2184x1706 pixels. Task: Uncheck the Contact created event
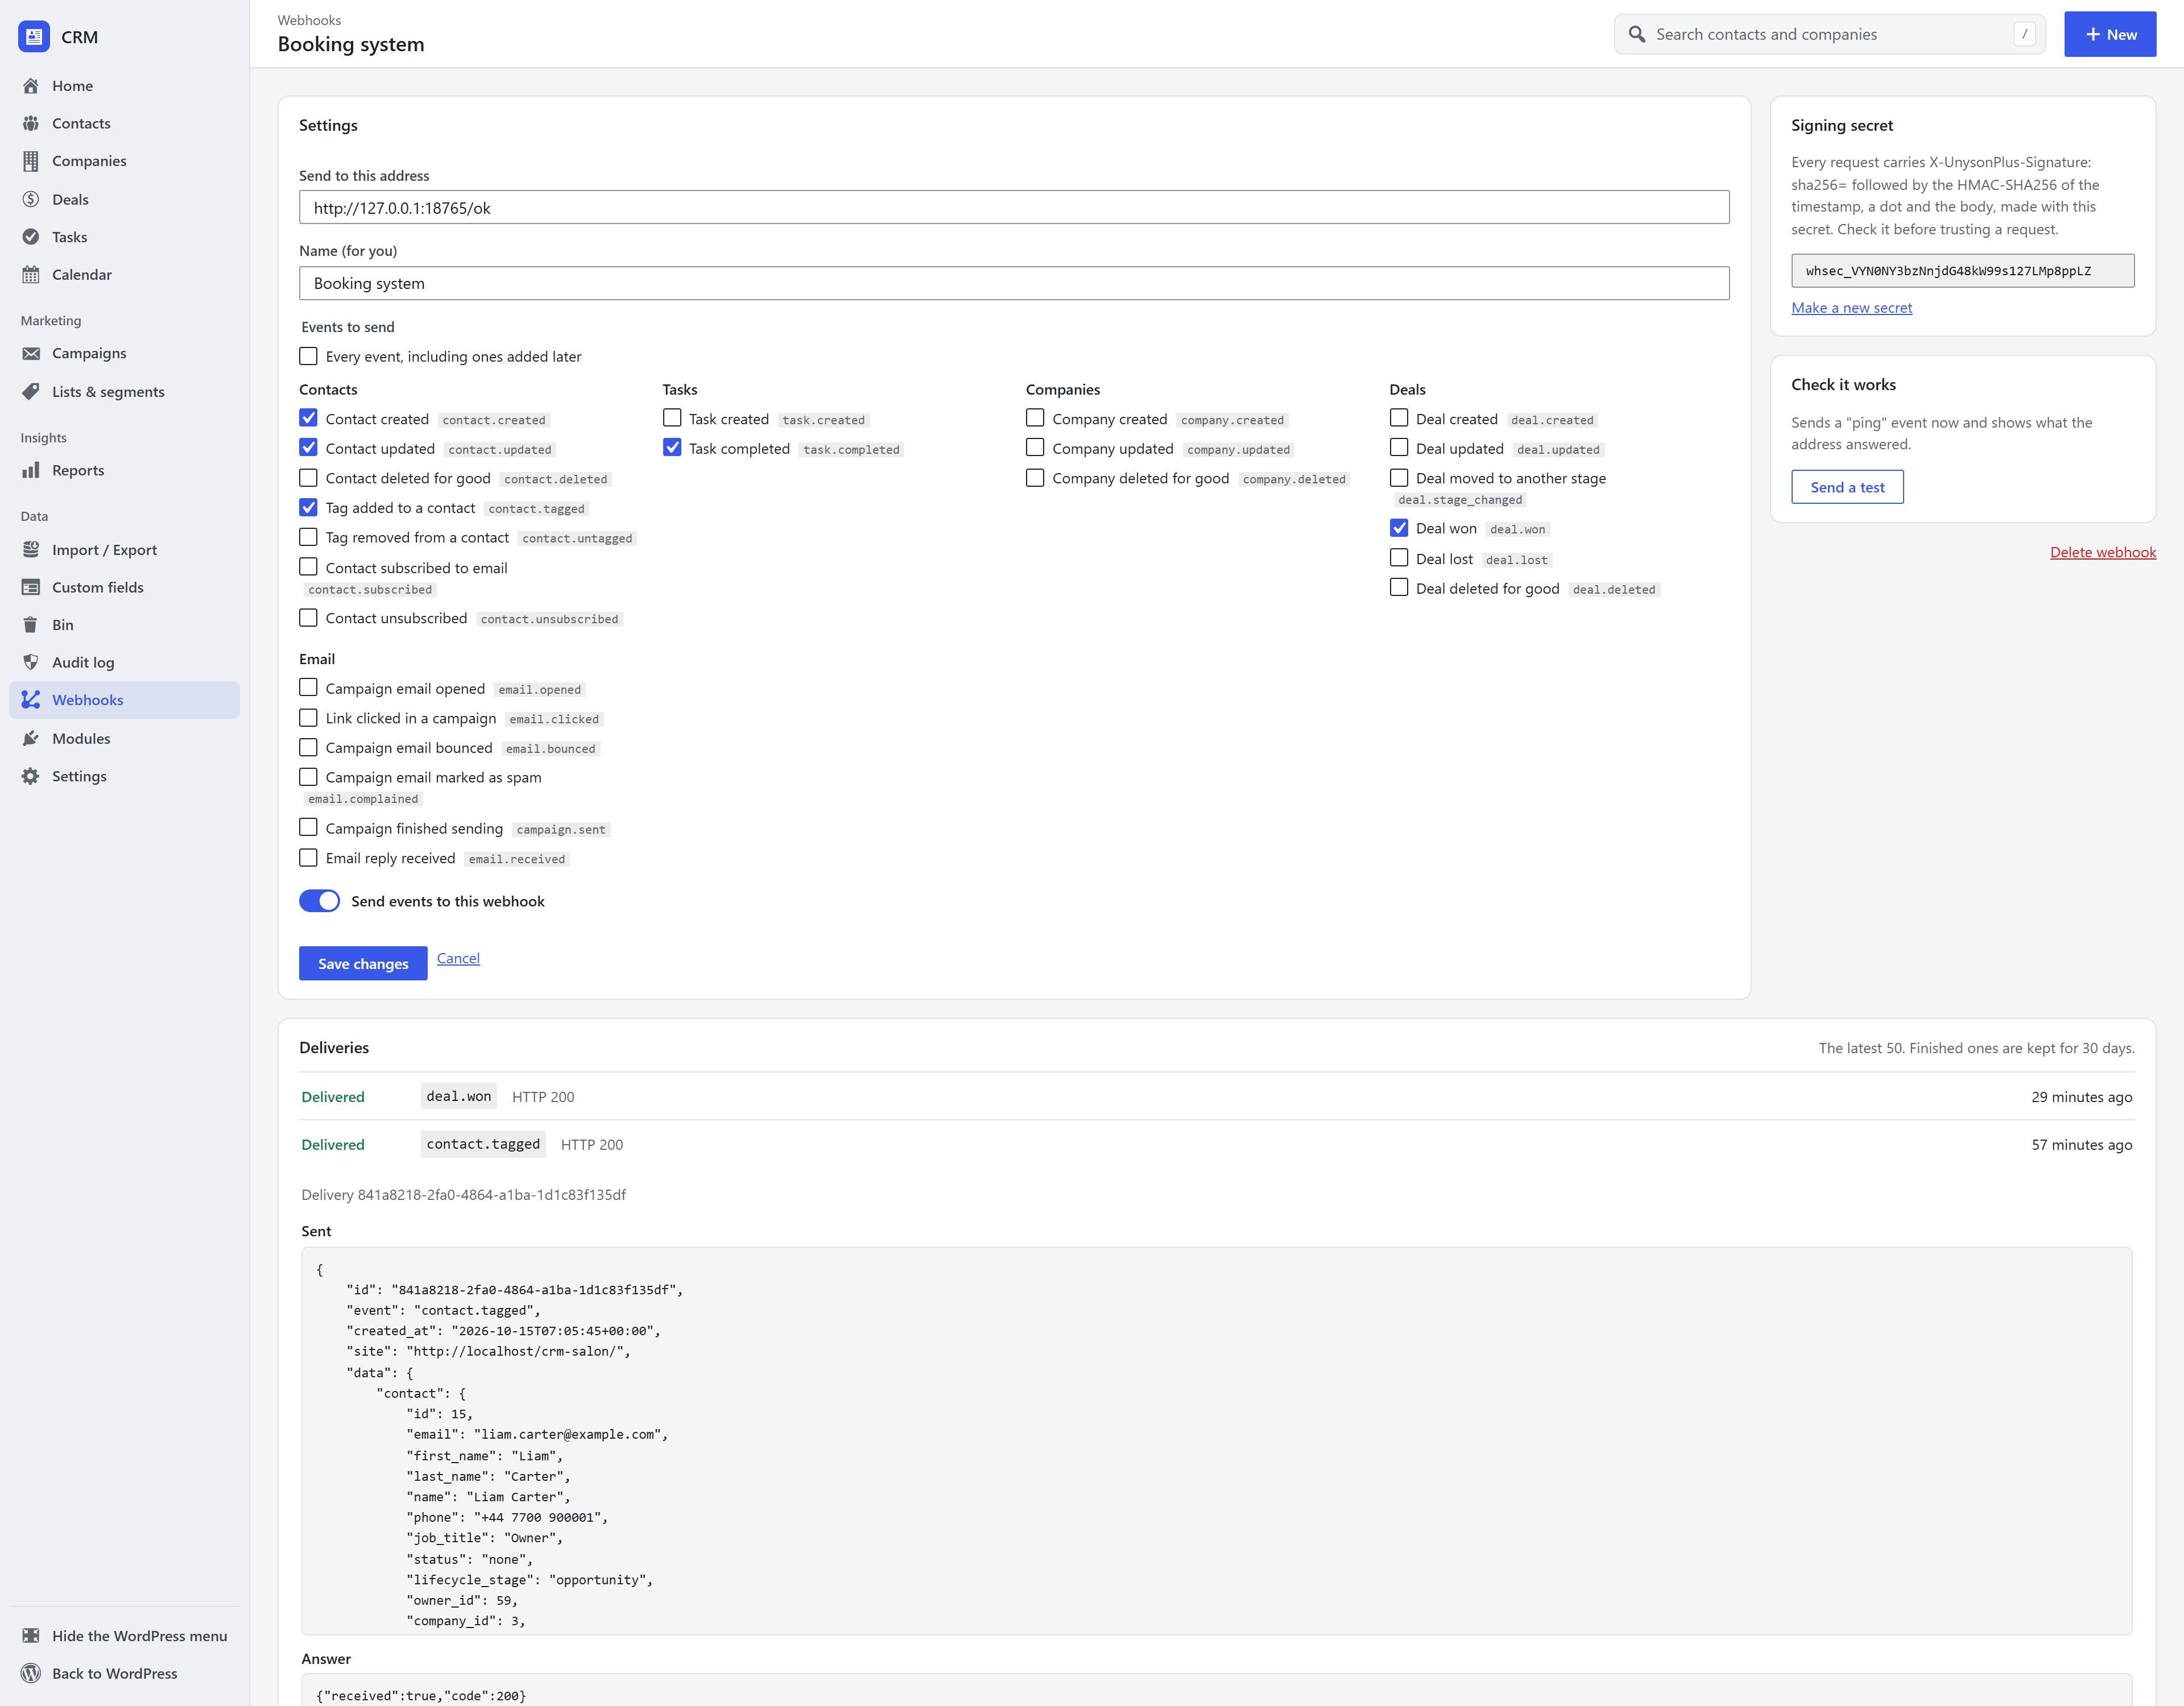click(308, 418)
